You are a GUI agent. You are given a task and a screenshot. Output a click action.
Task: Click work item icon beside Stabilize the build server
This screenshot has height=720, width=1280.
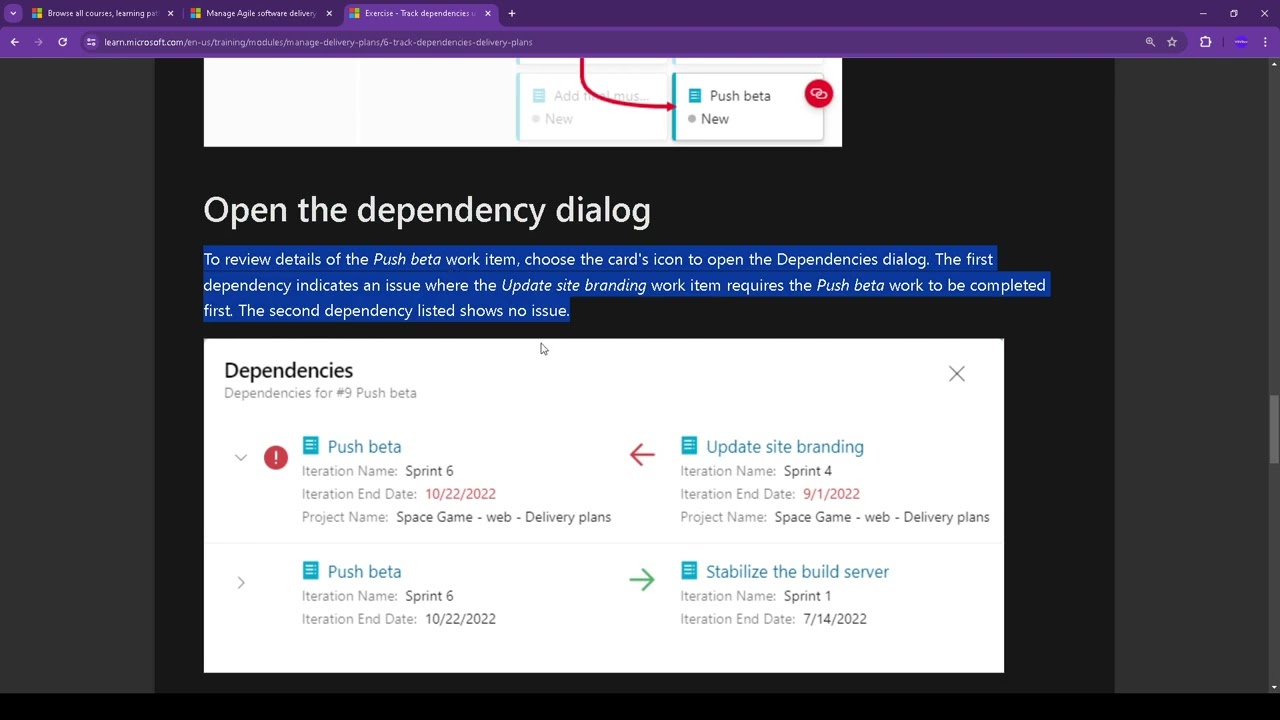point(689,570)
